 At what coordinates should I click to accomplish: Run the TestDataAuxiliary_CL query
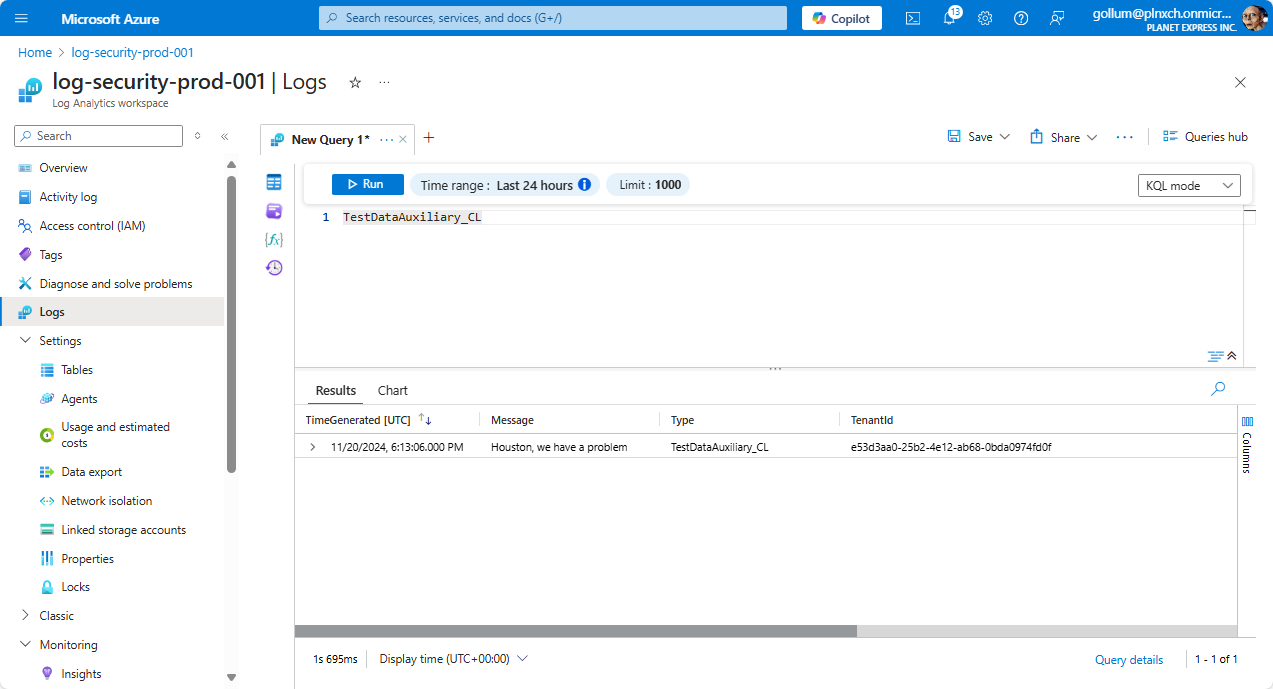point(367,184)
